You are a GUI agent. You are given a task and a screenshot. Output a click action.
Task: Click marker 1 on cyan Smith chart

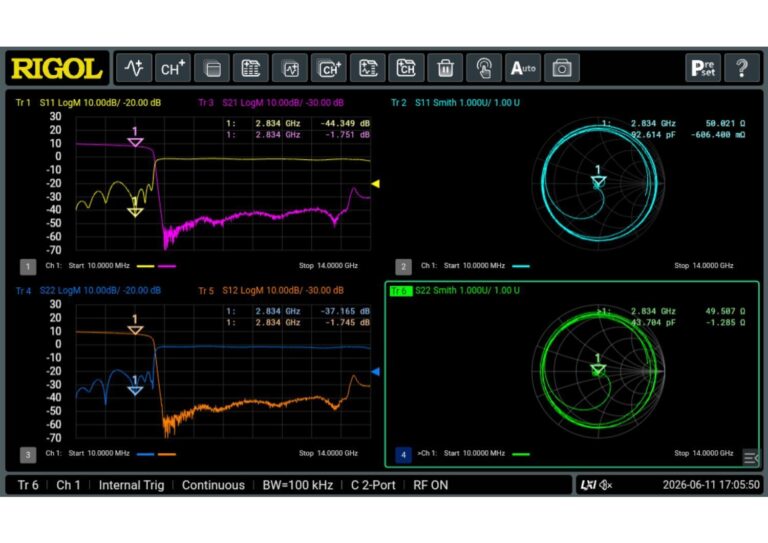pyautogui.click(x=598, y=181)
